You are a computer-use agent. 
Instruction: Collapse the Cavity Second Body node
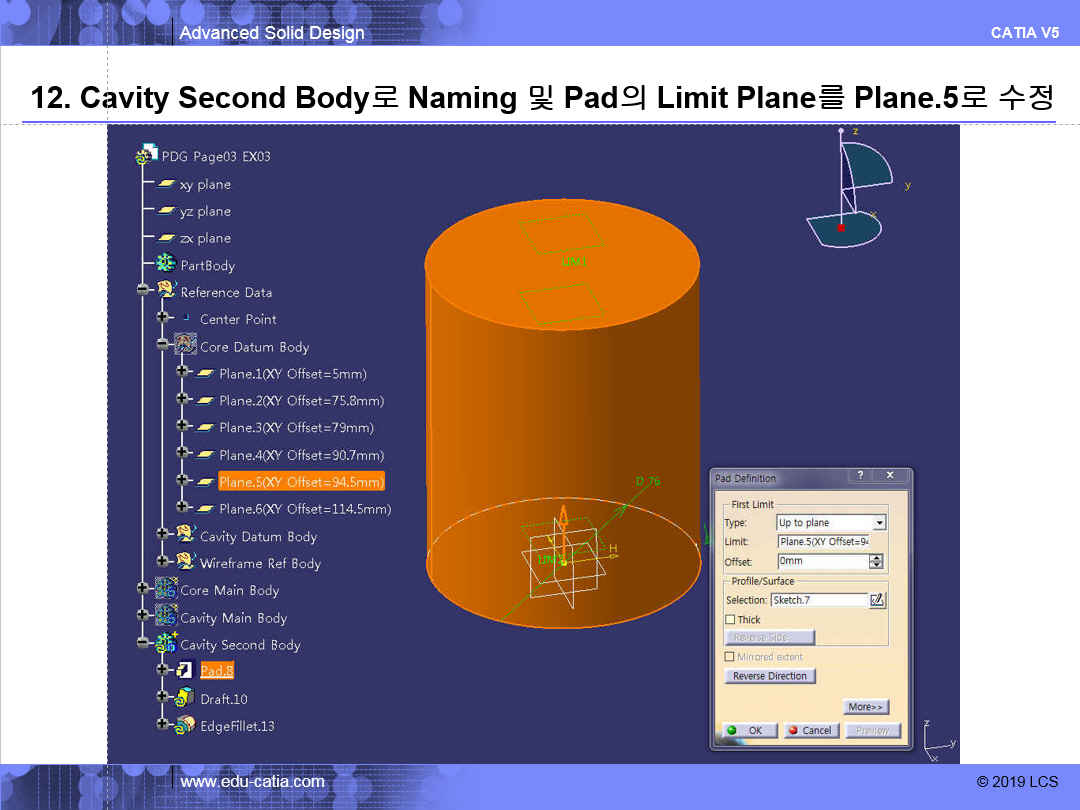tap(143, 643)
